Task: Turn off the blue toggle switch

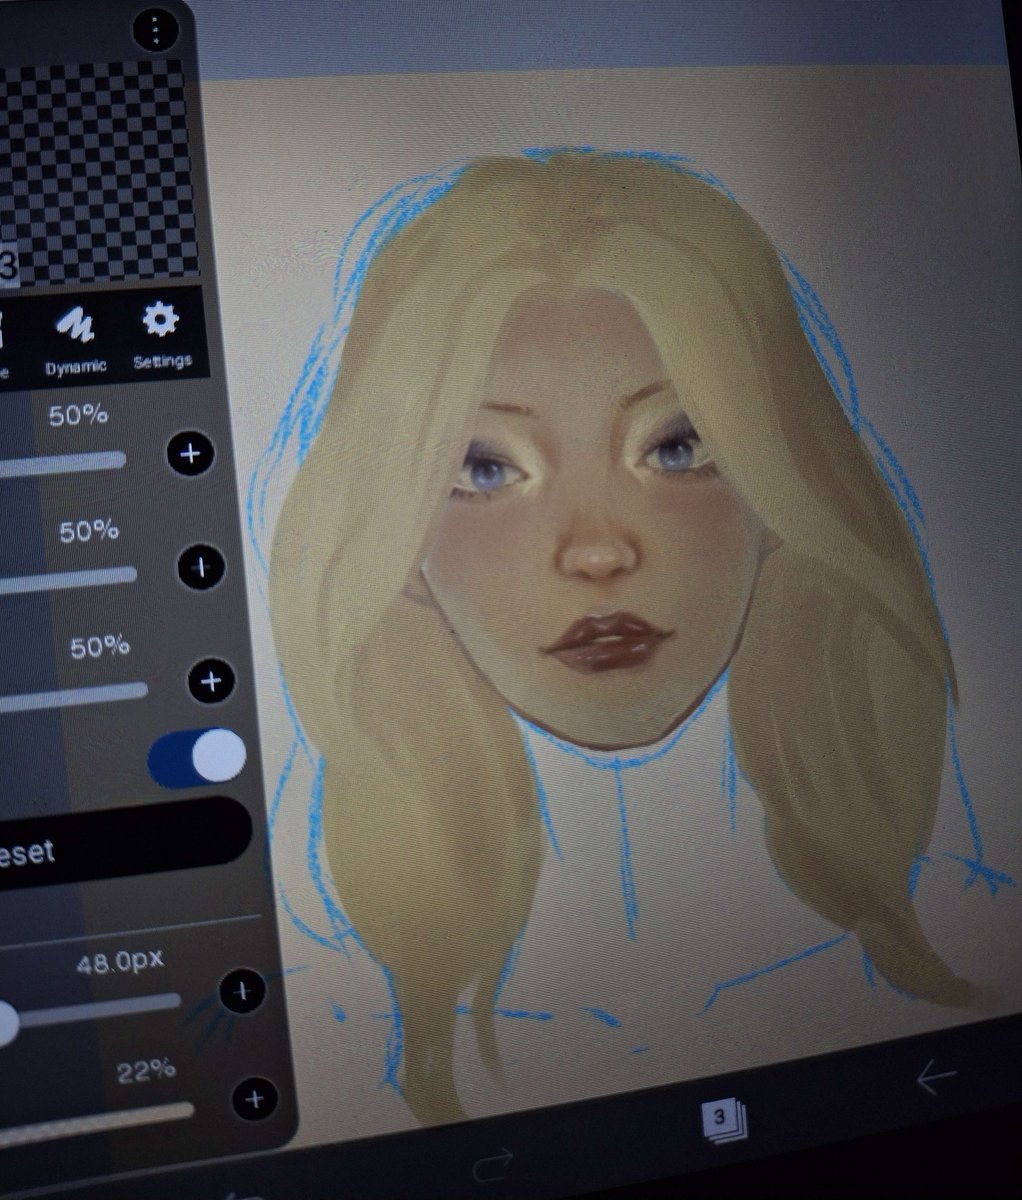Action: point(197,756)
